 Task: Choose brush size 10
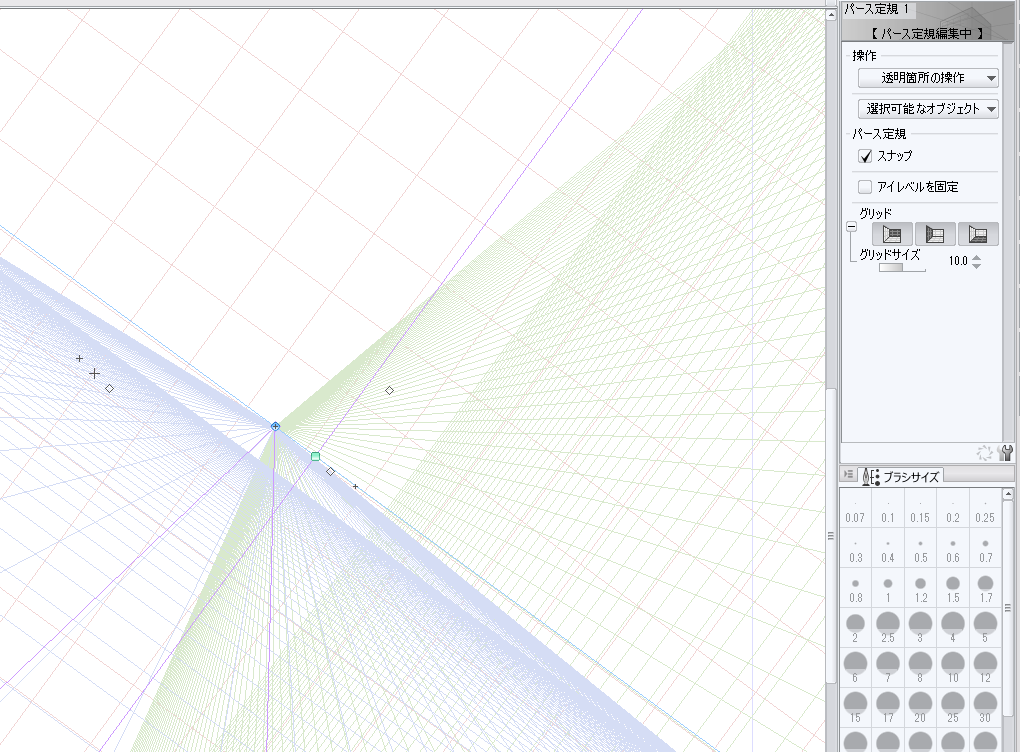(953, 667)
